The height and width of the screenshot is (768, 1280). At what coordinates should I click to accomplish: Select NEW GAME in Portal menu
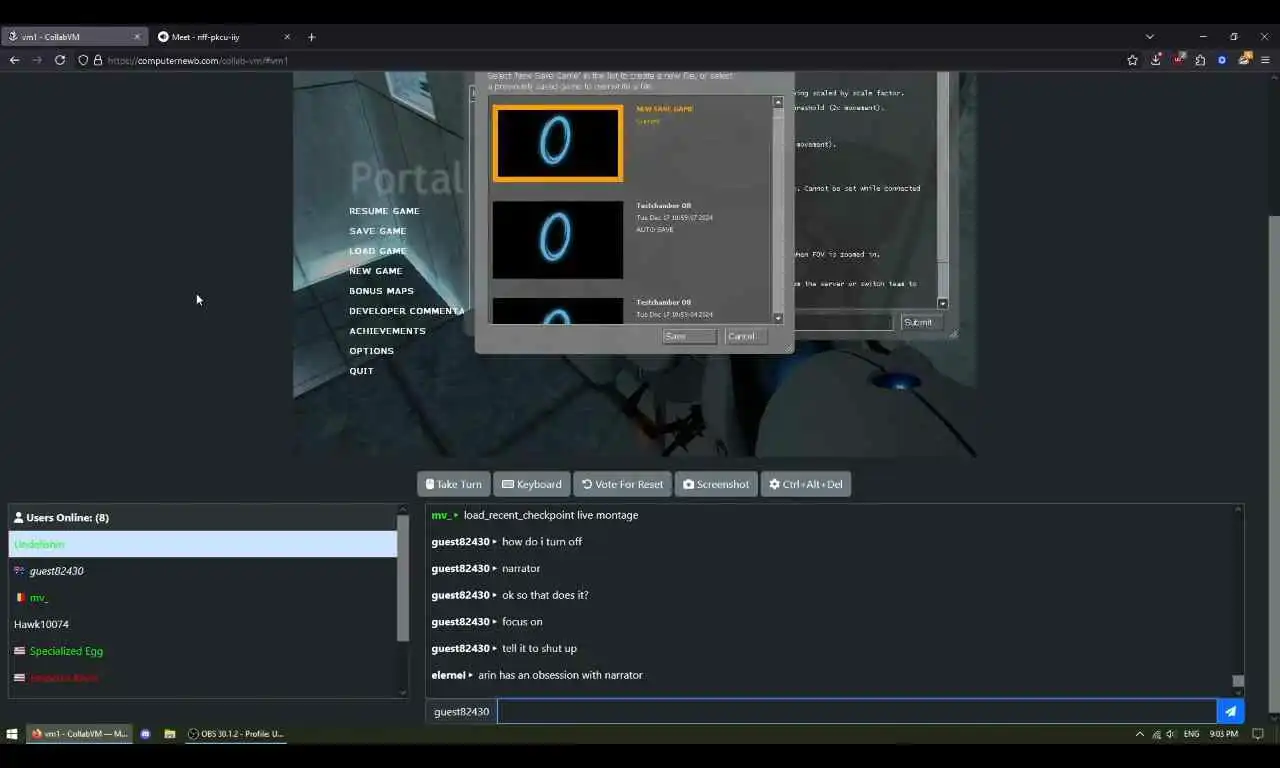point(376,271)
